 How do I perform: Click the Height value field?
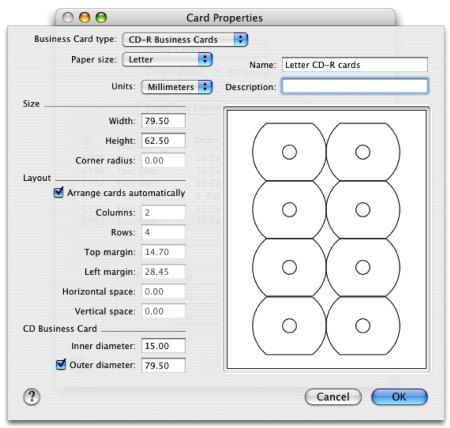tap(163, 141)
